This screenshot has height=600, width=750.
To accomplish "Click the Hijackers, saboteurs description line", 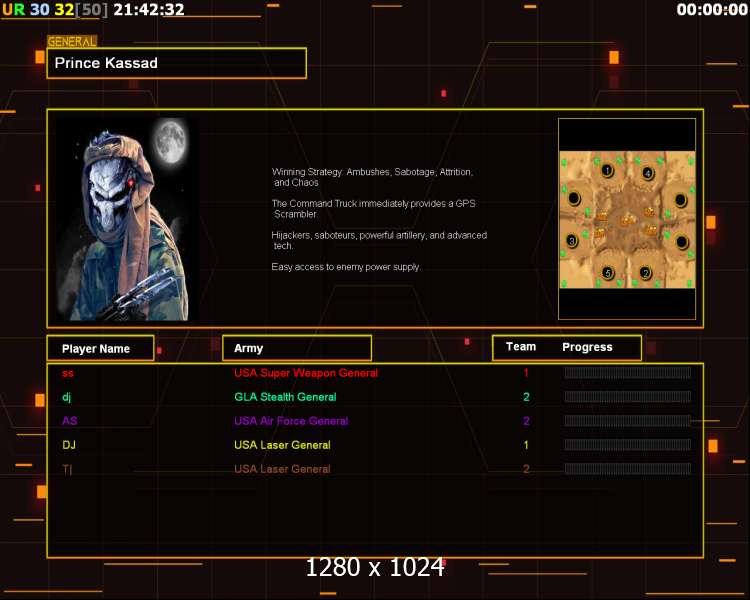I will tap(379, 240).
